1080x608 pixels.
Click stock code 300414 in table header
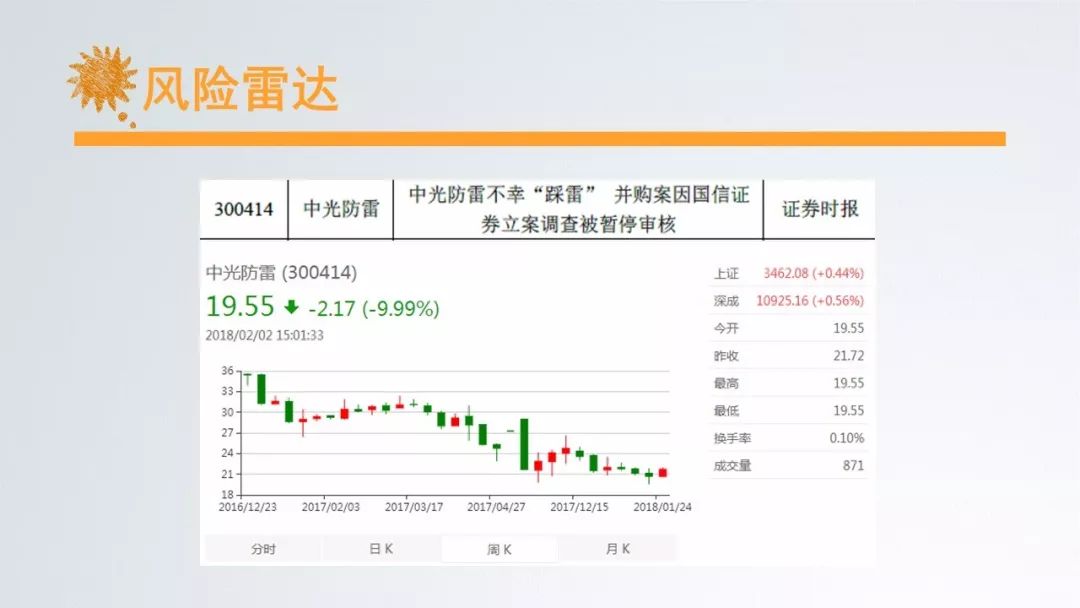tap(244, 209)
